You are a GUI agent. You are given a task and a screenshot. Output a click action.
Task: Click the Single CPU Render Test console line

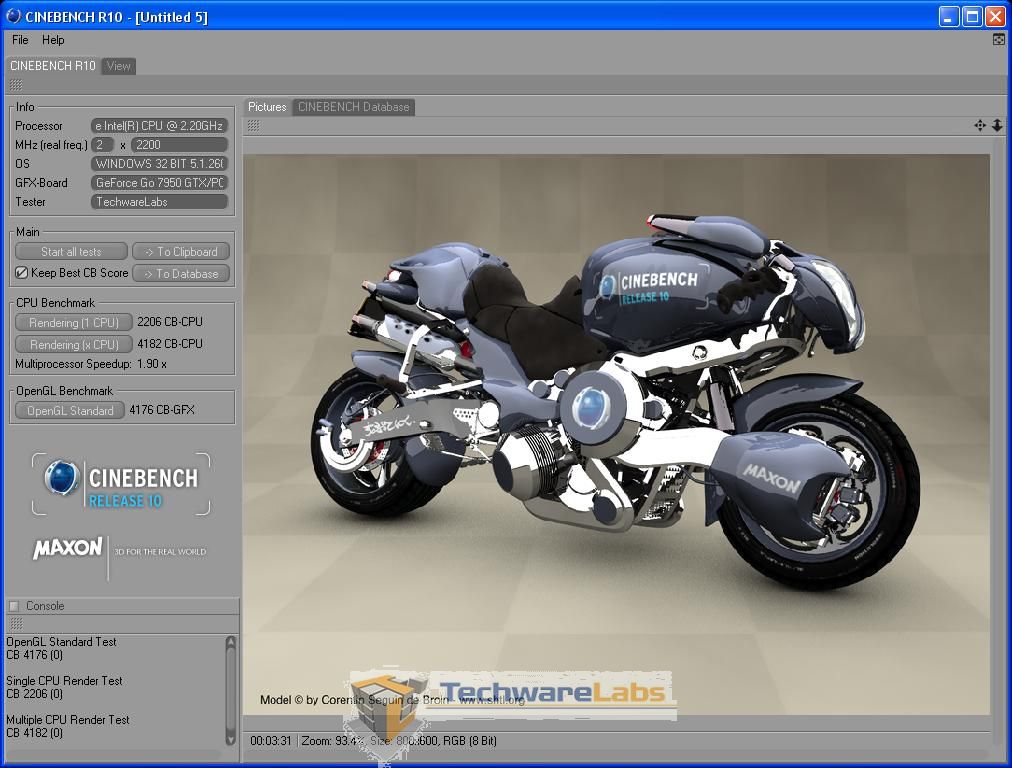pyautogui.click(x=64, y=680)
